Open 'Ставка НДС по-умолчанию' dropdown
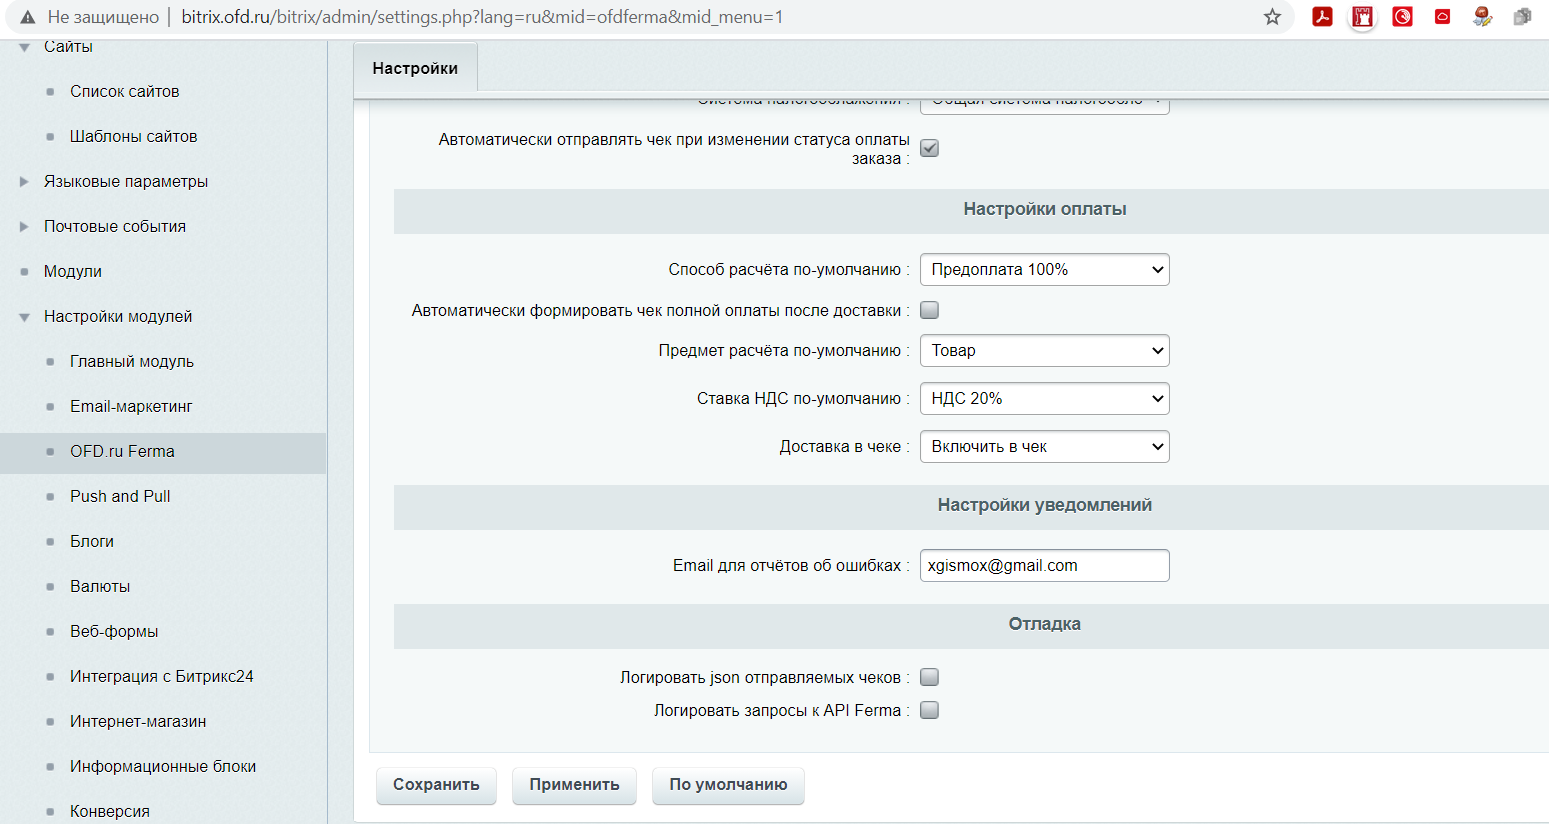 pos(1044,399)
